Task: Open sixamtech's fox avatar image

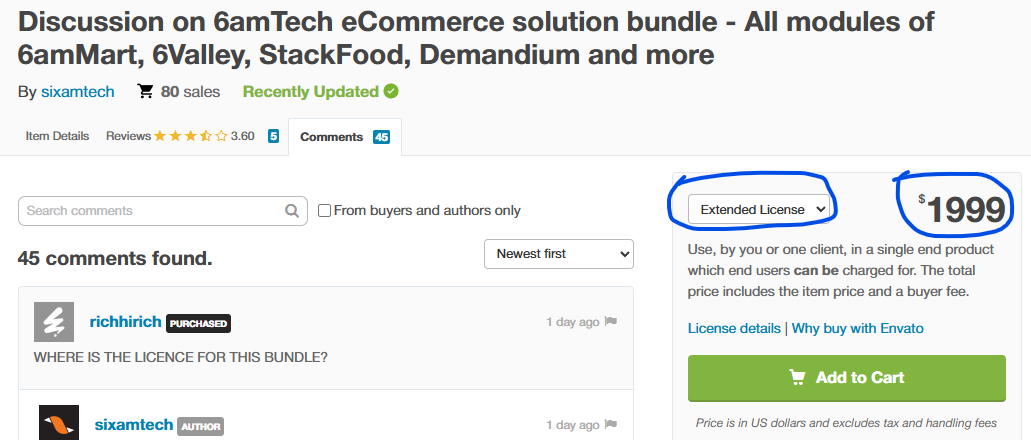Action: click(x=59, y=422)
